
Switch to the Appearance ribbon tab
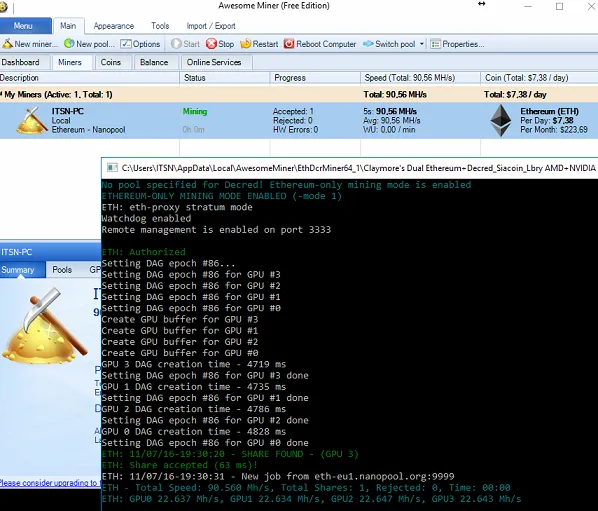(x=114, y=26)
